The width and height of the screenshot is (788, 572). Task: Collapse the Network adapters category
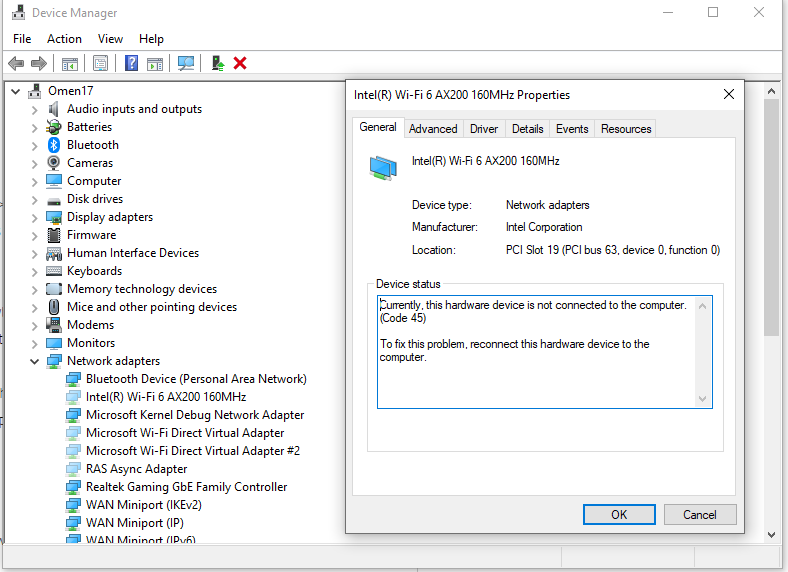[x=35, y=361]
